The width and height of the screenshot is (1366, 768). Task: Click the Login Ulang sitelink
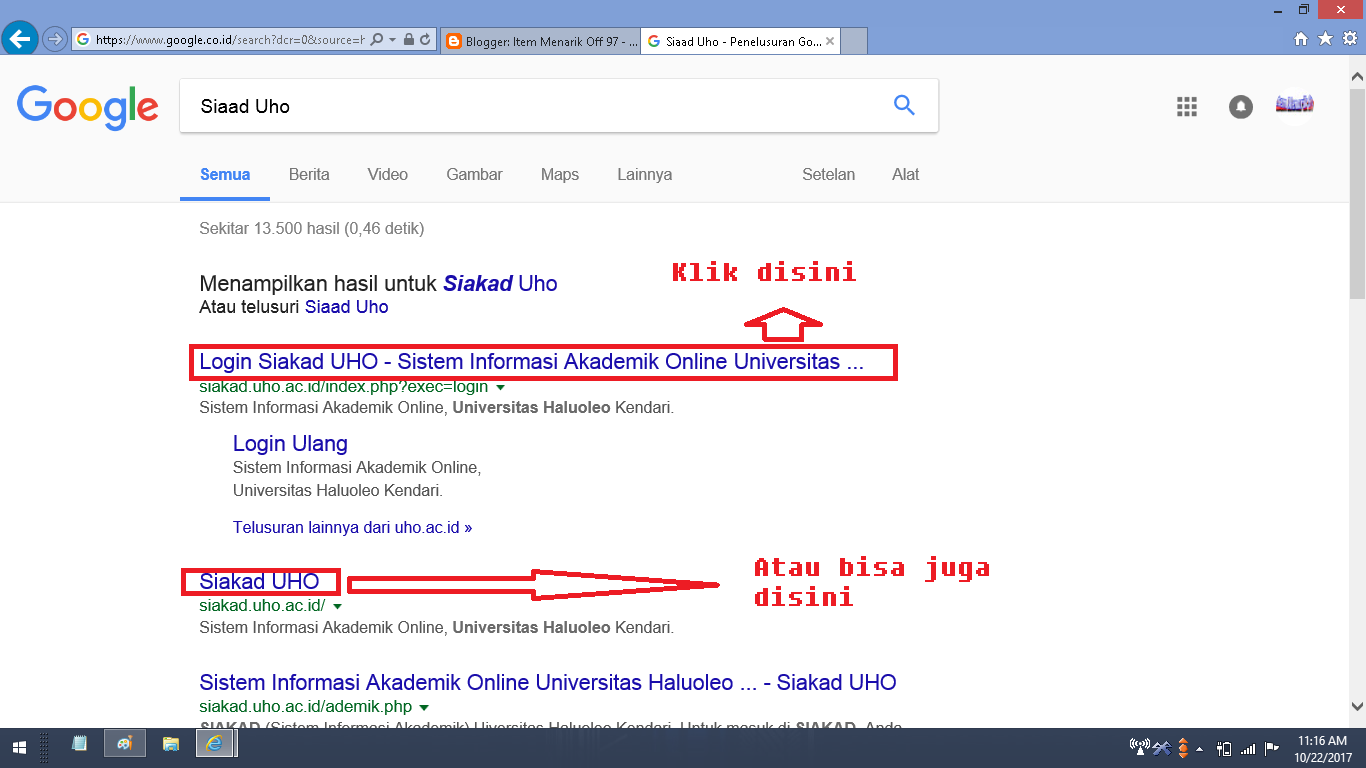tap(290, 443)
